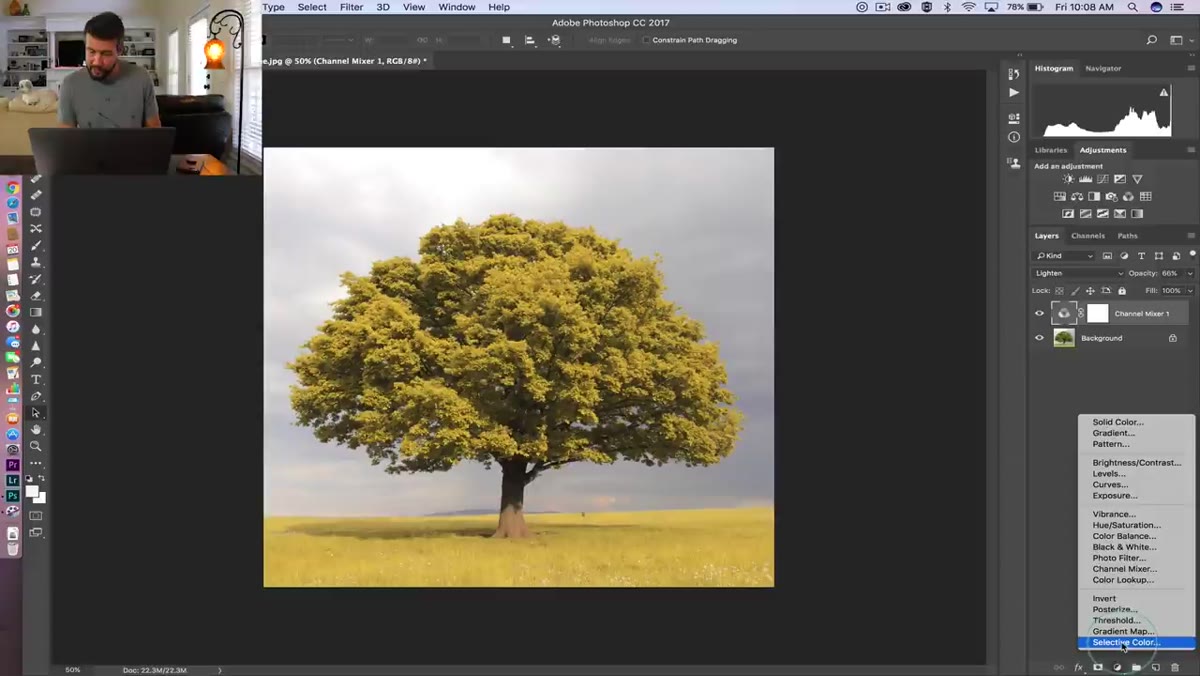Viewport: 1200px width, 676px height.
Task: Add a Channel Mixer adjustment icon in the Adjustments panel
Action: pyautogui.click(x=1128, y=196)
